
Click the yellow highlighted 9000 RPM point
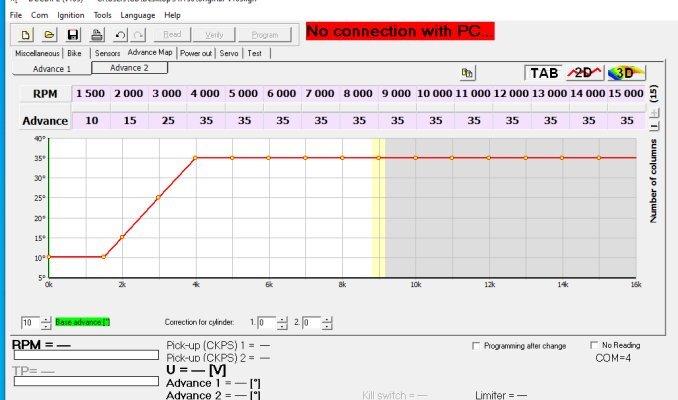379,158
